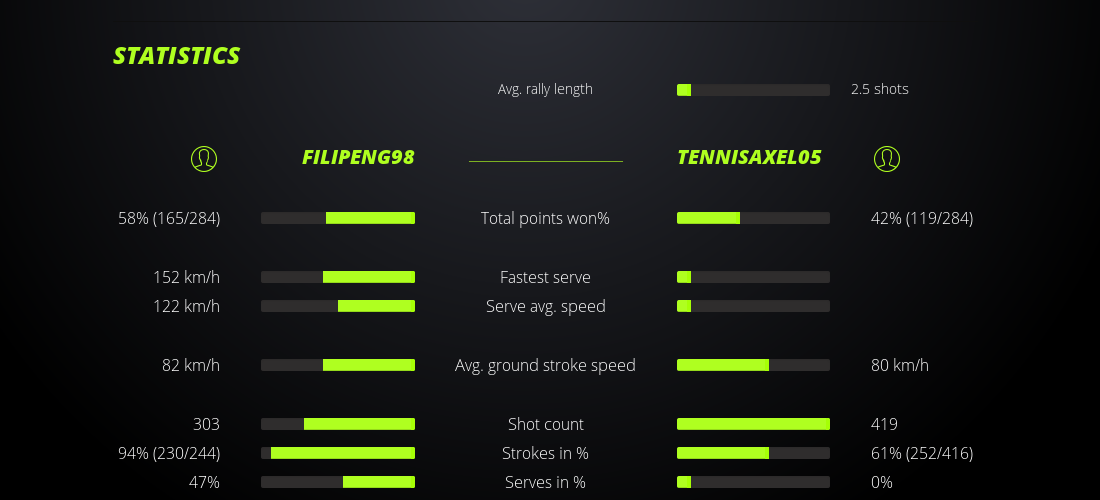Click FILIPENG98's strokes in % bar
The height and width of the screenshot is (500, 1100).
click(x=338, y=453)
